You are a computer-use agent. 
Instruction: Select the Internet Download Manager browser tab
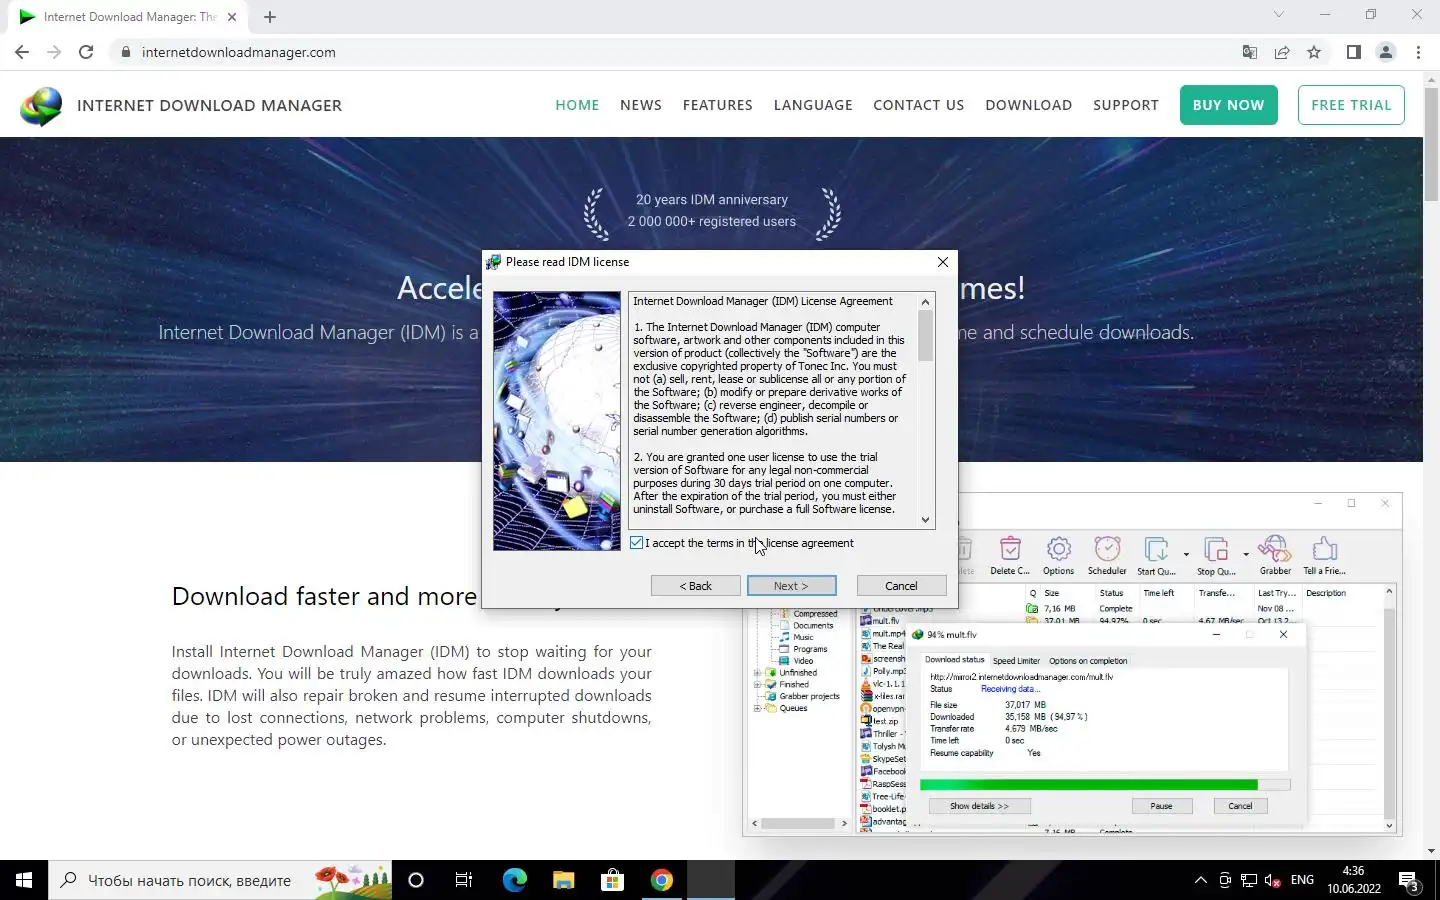(129, 17)
